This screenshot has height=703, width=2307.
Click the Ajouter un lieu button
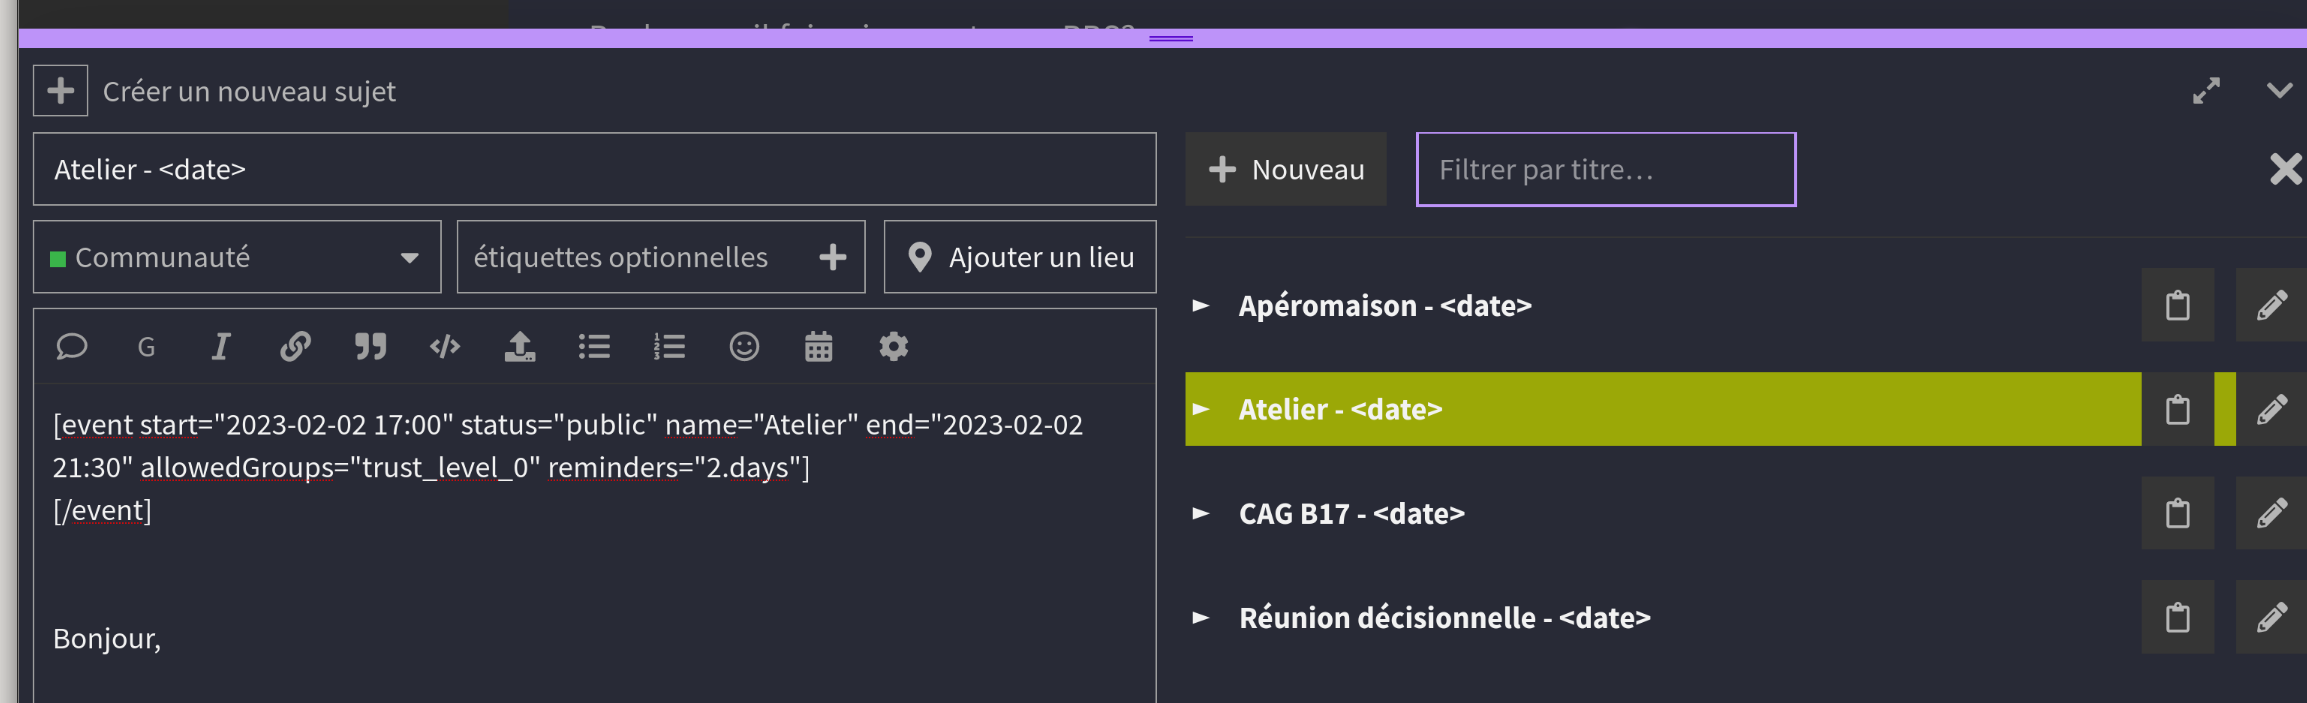click(1020, 257)
